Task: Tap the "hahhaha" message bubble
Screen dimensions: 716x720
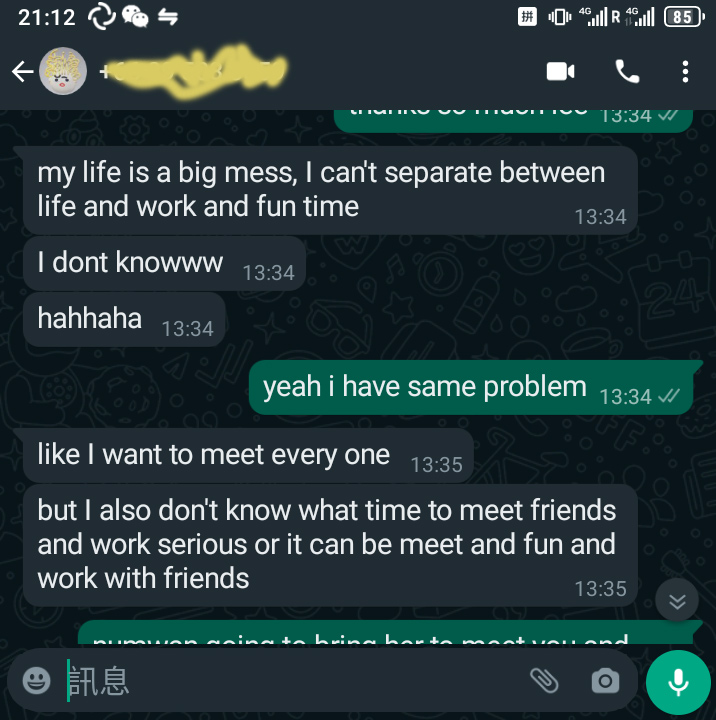Action: (124, 320)
